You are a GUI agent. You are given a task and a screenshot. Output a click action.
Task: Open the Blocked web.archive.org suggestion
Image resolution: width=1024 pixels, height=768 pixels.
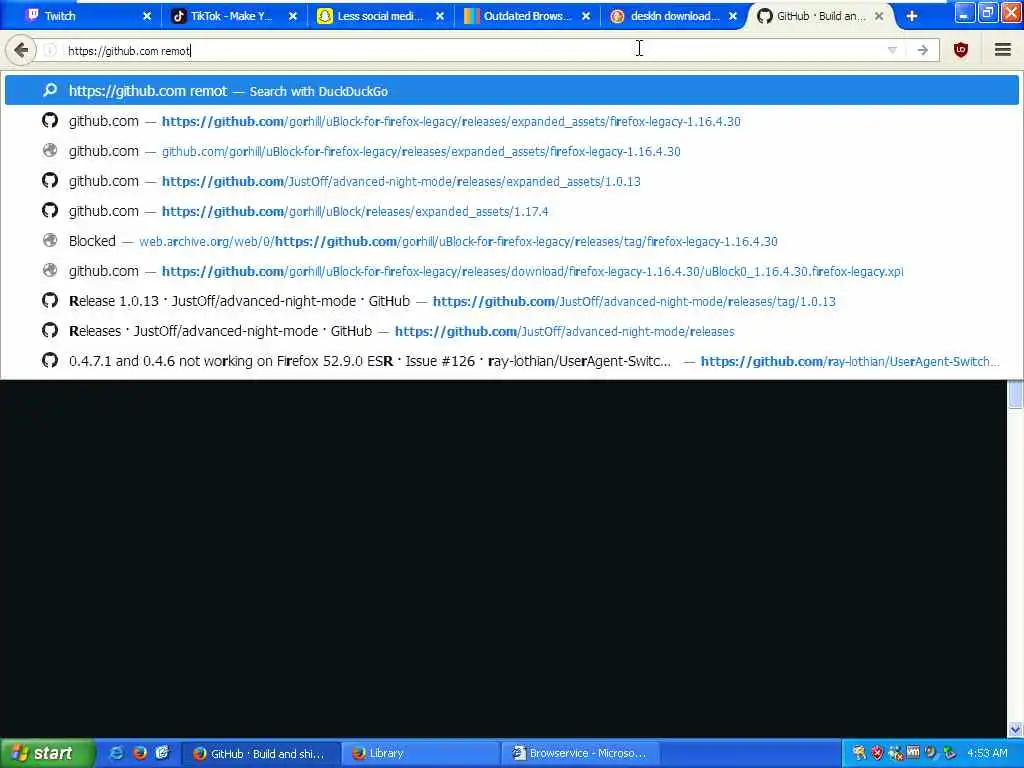511,241
